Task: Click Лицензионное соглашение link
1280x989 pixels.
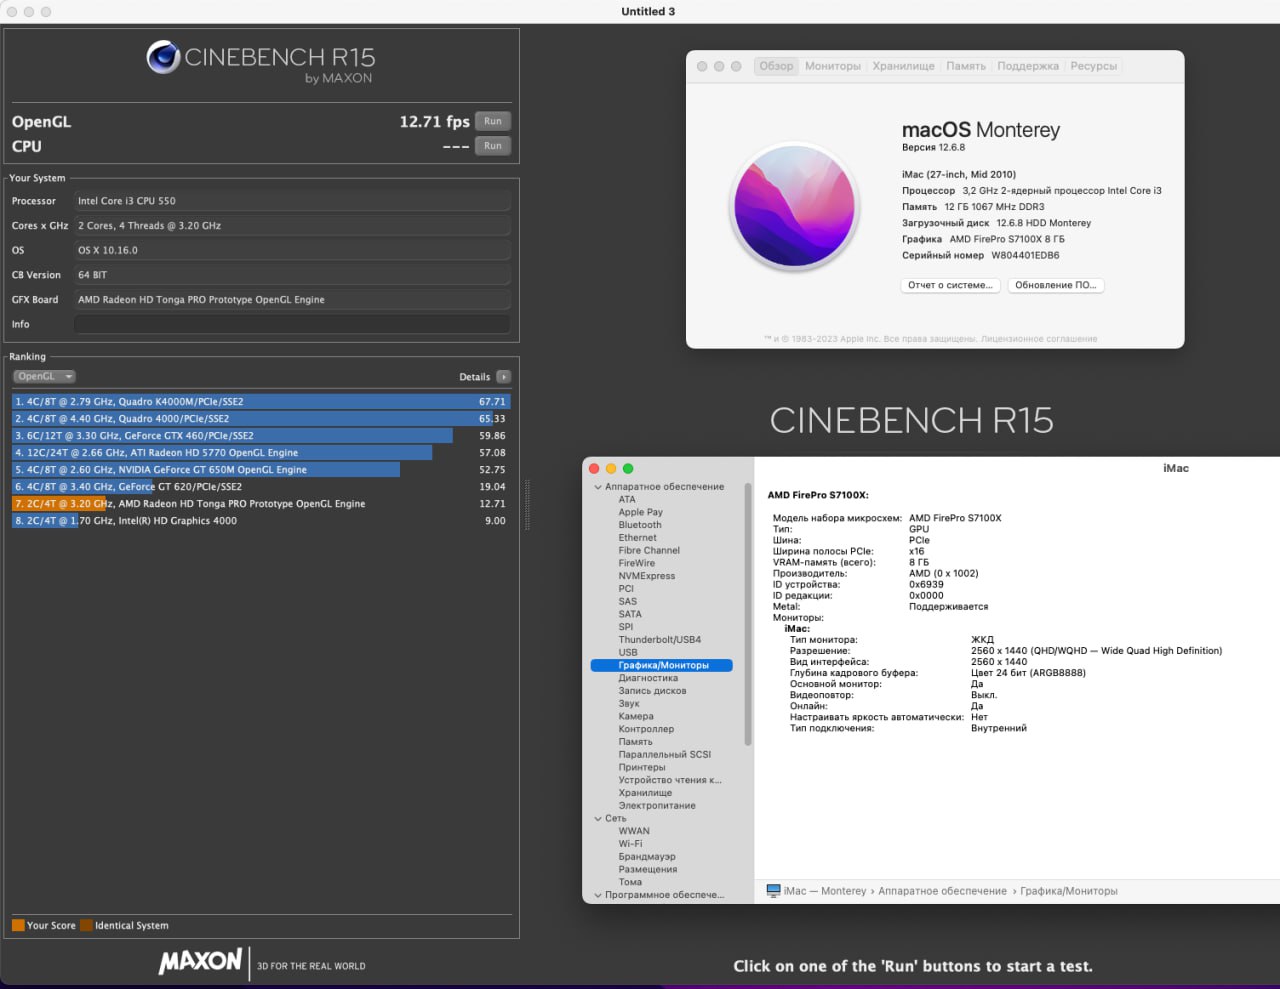Action: [1039, 339]
